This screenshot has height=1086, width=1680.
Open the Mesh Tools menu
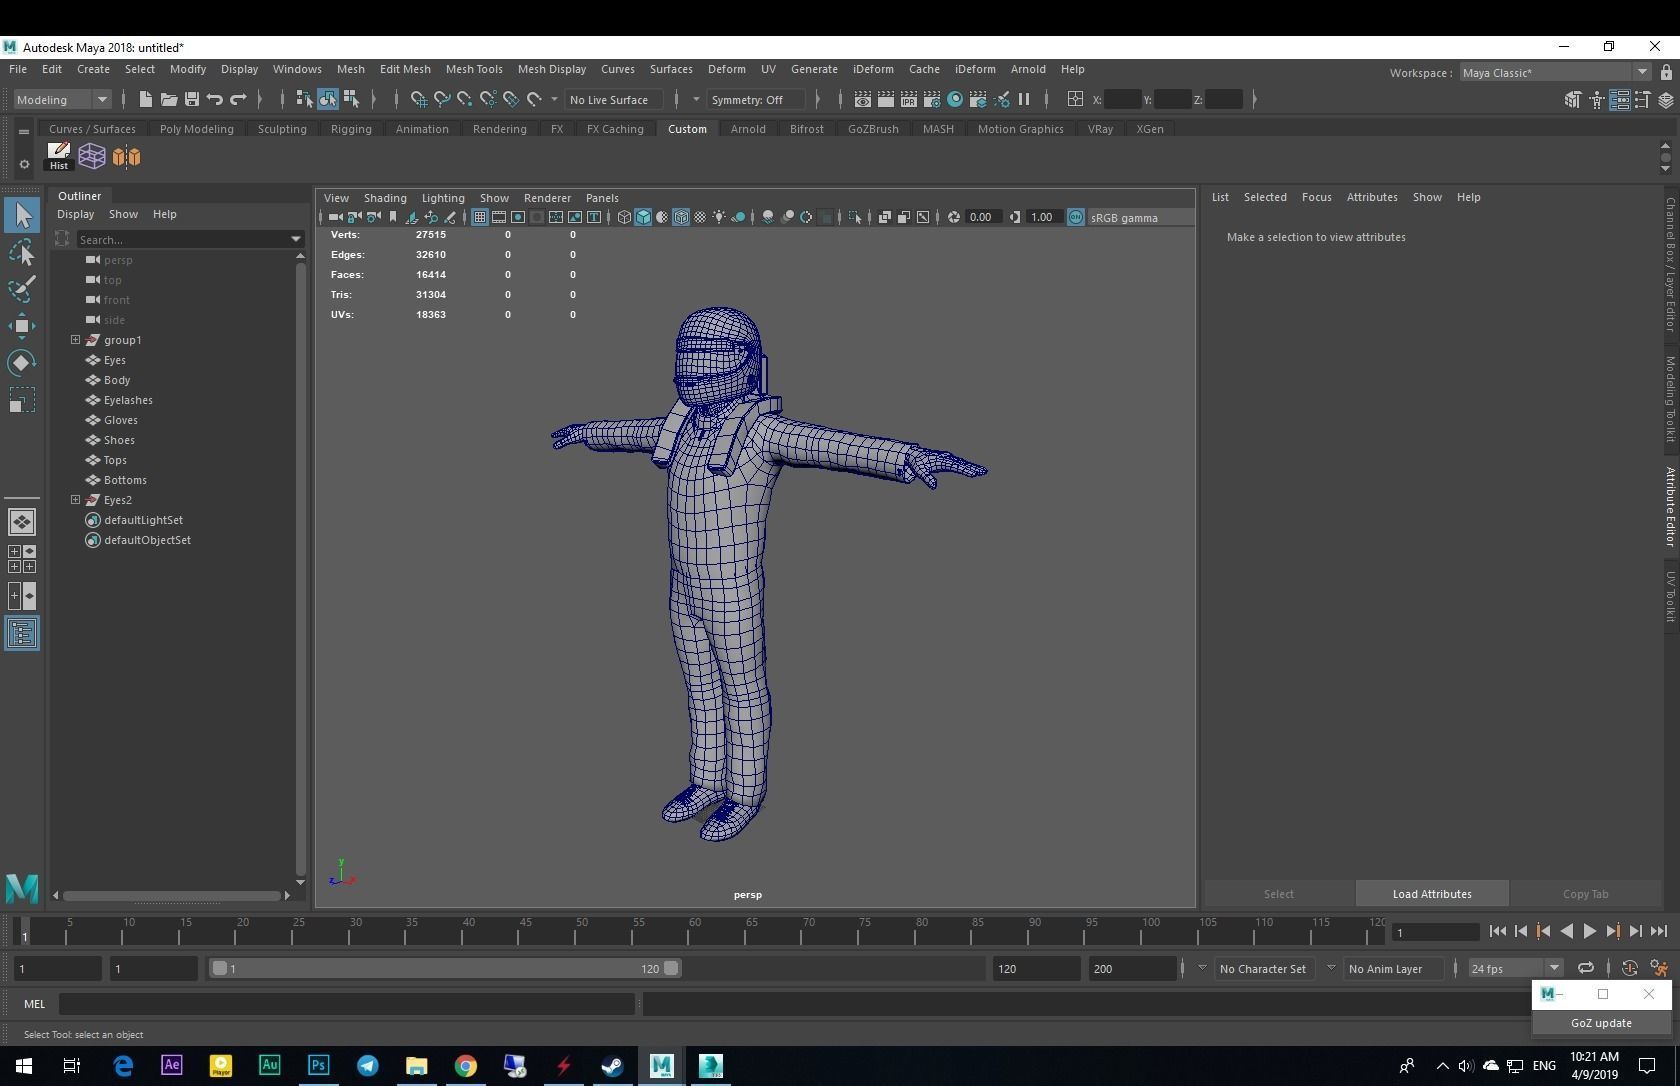coord(473,69)
